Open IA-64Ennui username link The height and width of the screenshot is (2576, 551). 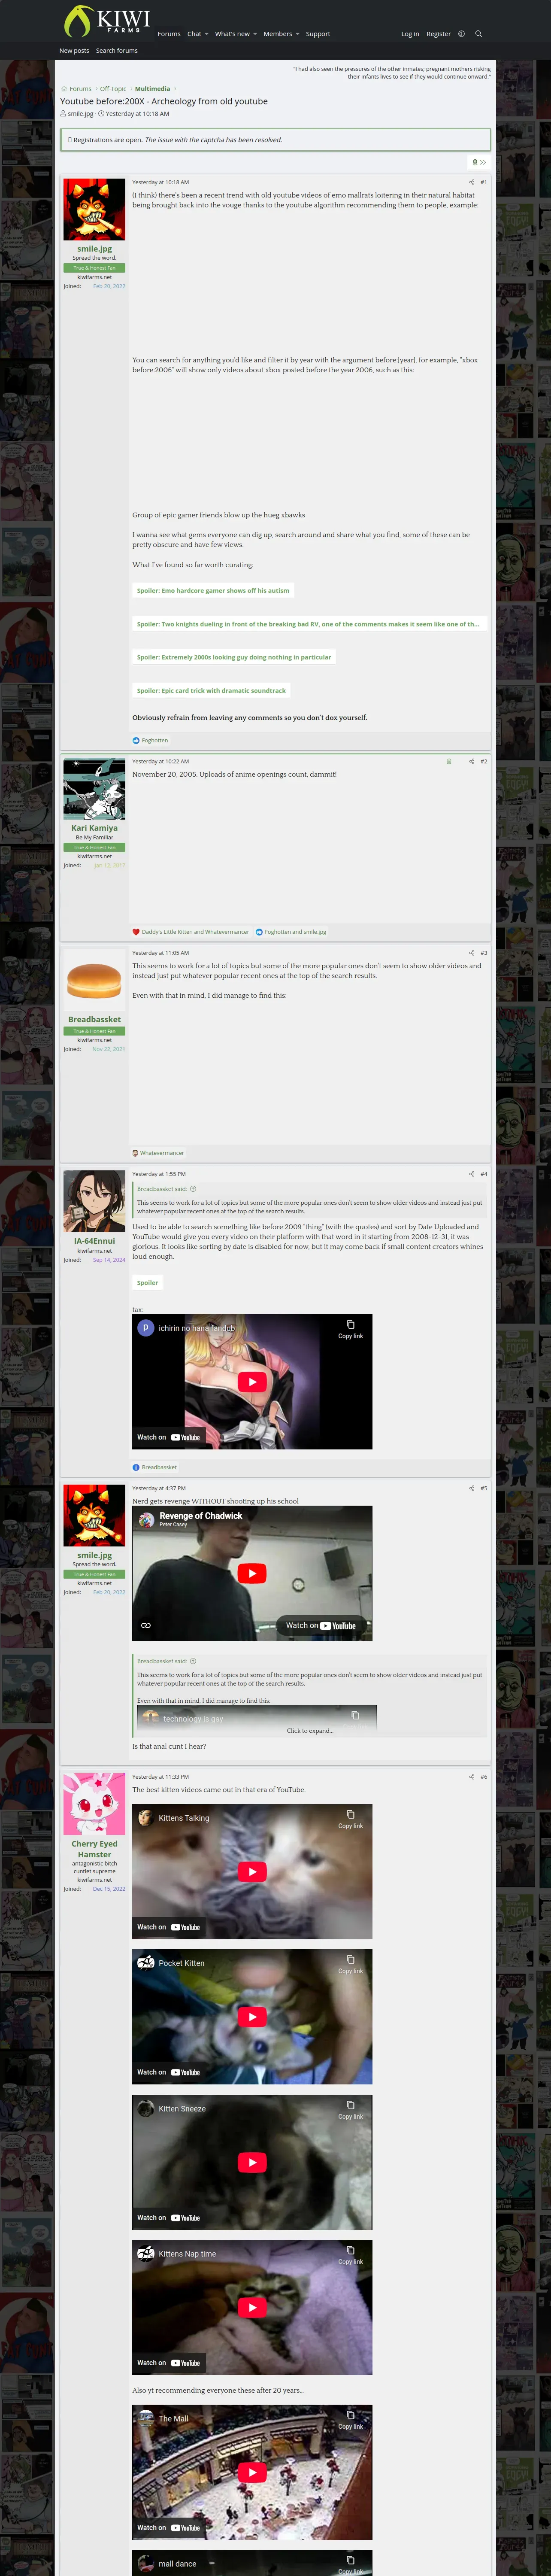coord(94,1241)
